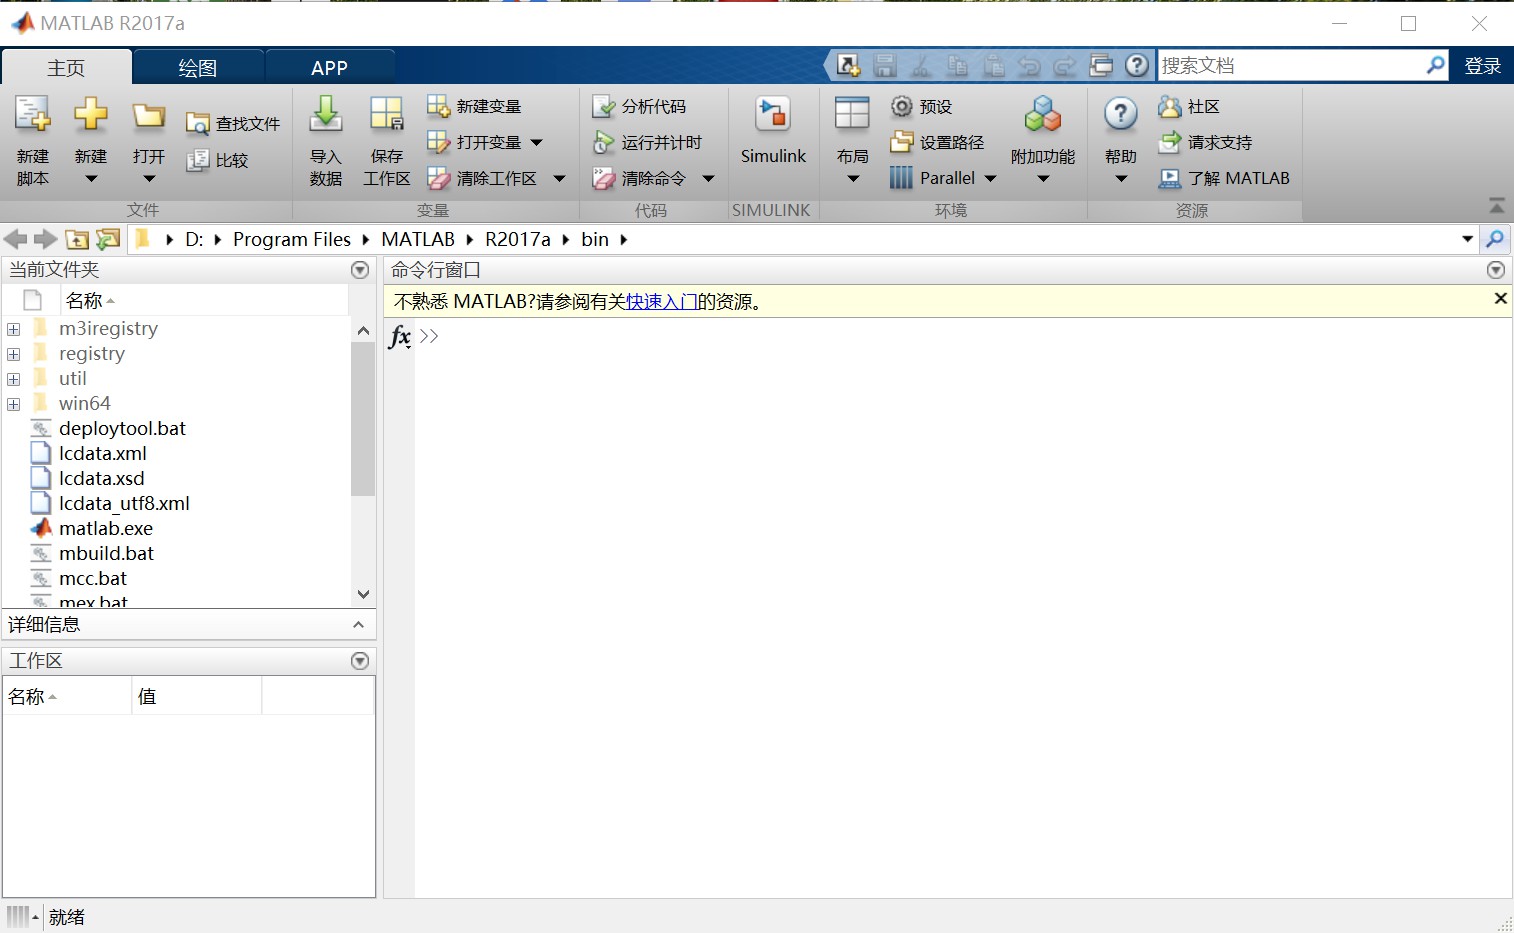1514x933 pixels.
Task: Open 命令行窗口 panel actions menu
Action: (x=1496, y=270)
